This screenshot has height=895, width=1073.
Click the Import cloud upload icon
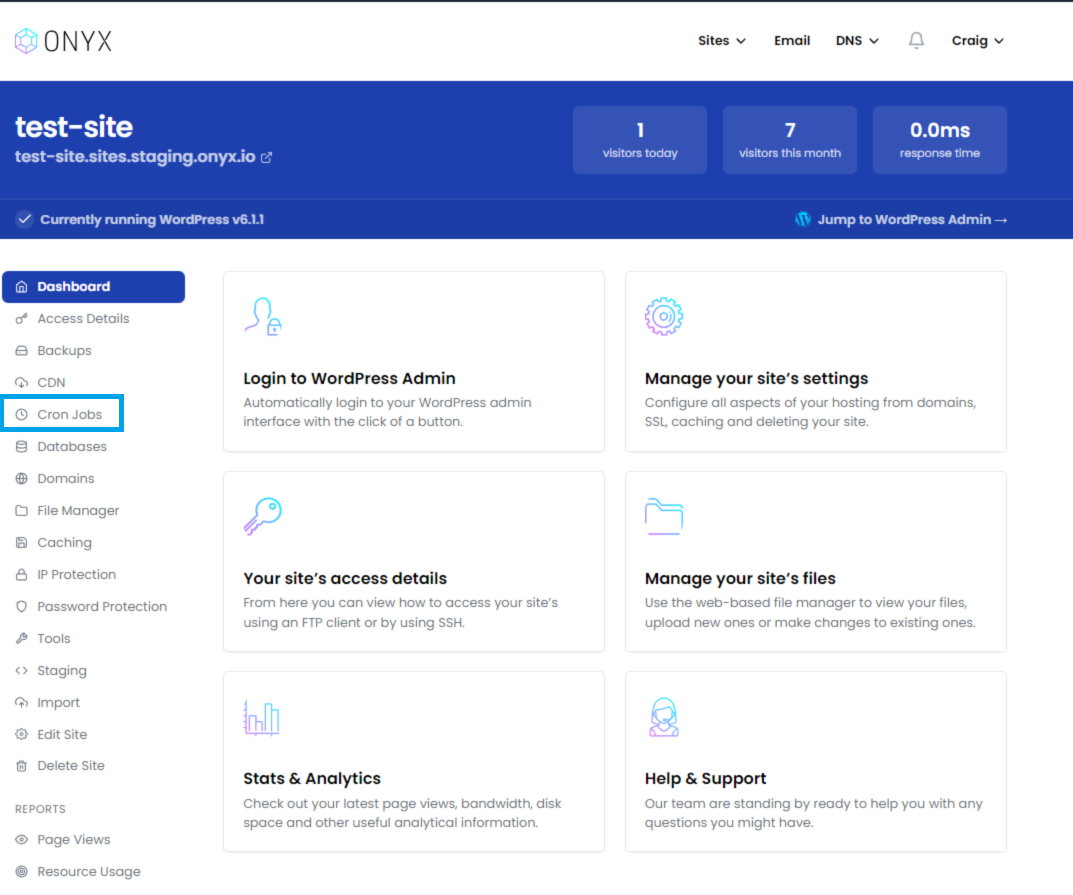[22, 703]
